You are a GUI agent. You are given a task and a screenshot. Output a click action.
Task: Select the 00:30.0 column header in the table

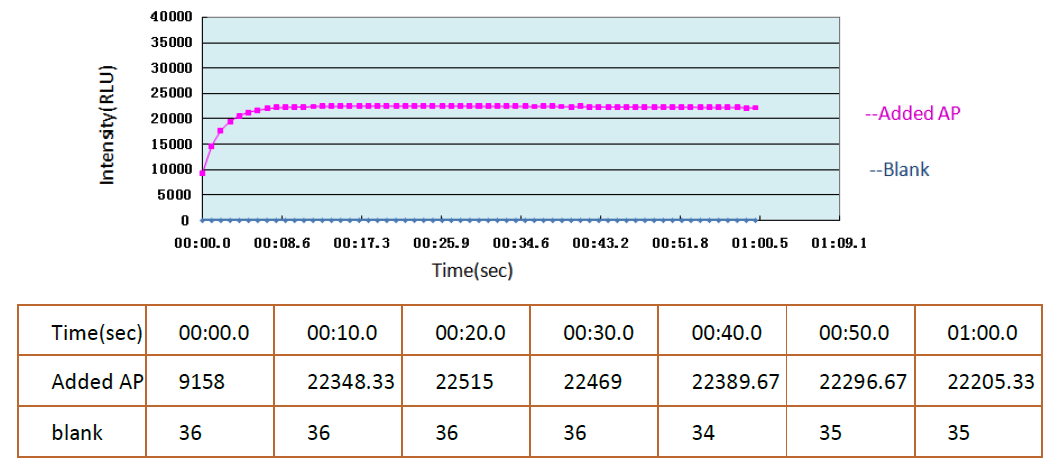click(x=598, y=332)
